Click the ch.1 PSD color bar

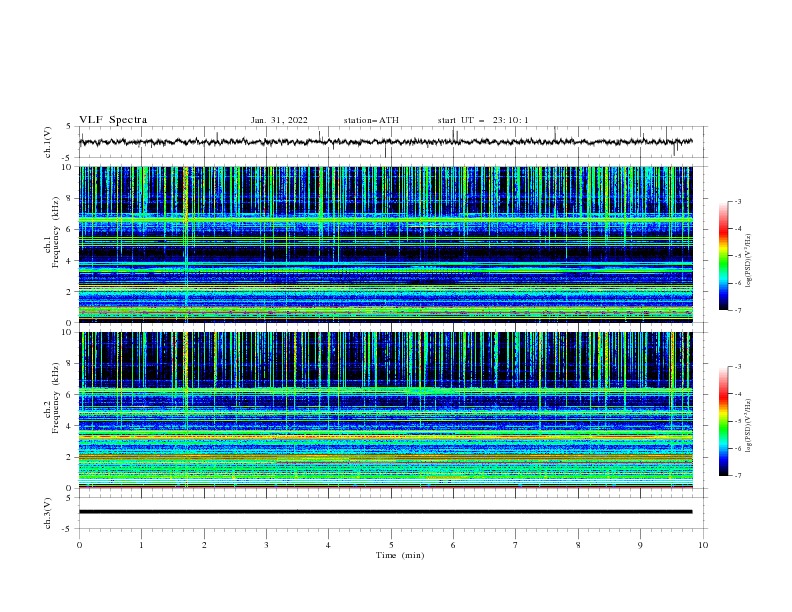point(723,256)
